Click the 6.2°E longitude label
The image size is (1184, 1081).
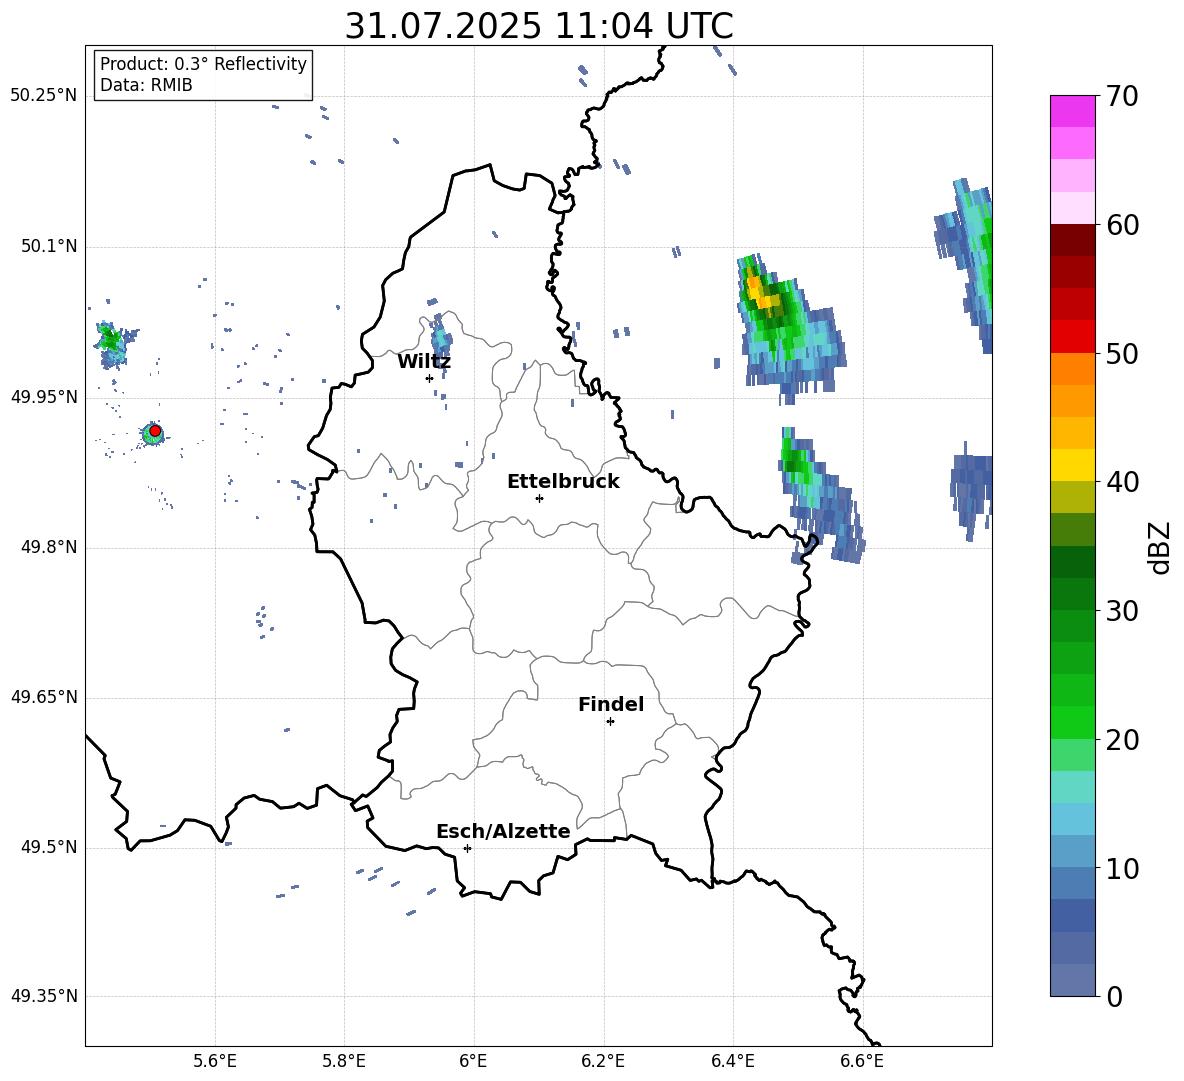(x=603, y=1061)
